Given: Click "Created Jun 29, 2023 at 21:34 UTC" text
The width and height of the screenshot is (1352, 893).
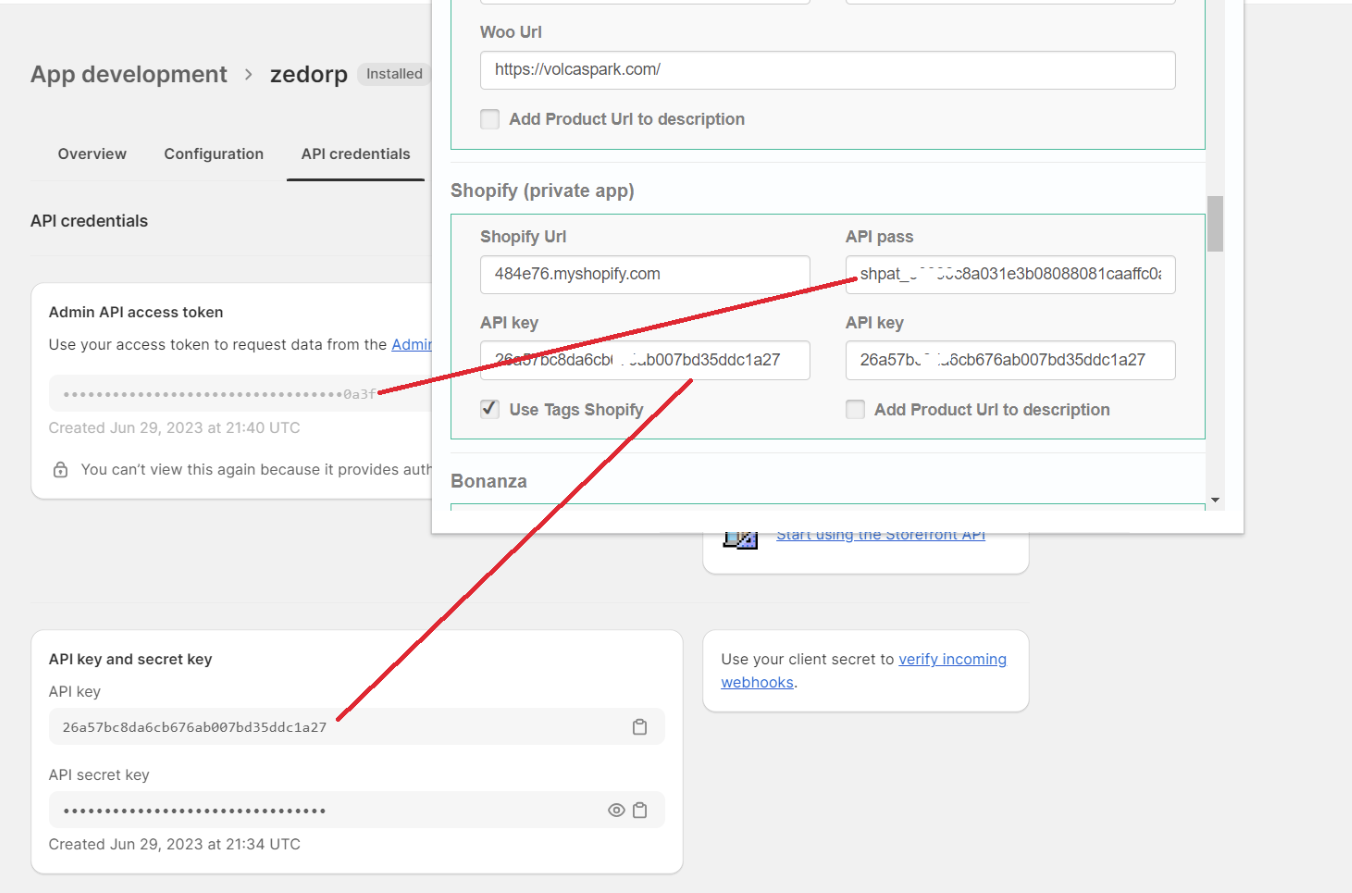Looking at the screenshot, I should click(x=174, y=844).
